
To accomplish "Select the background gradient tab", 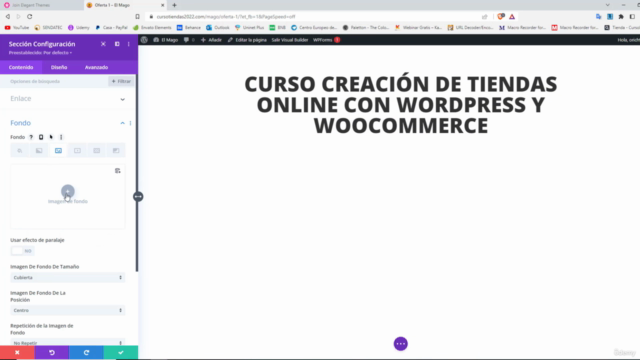I will coord(39,151).
